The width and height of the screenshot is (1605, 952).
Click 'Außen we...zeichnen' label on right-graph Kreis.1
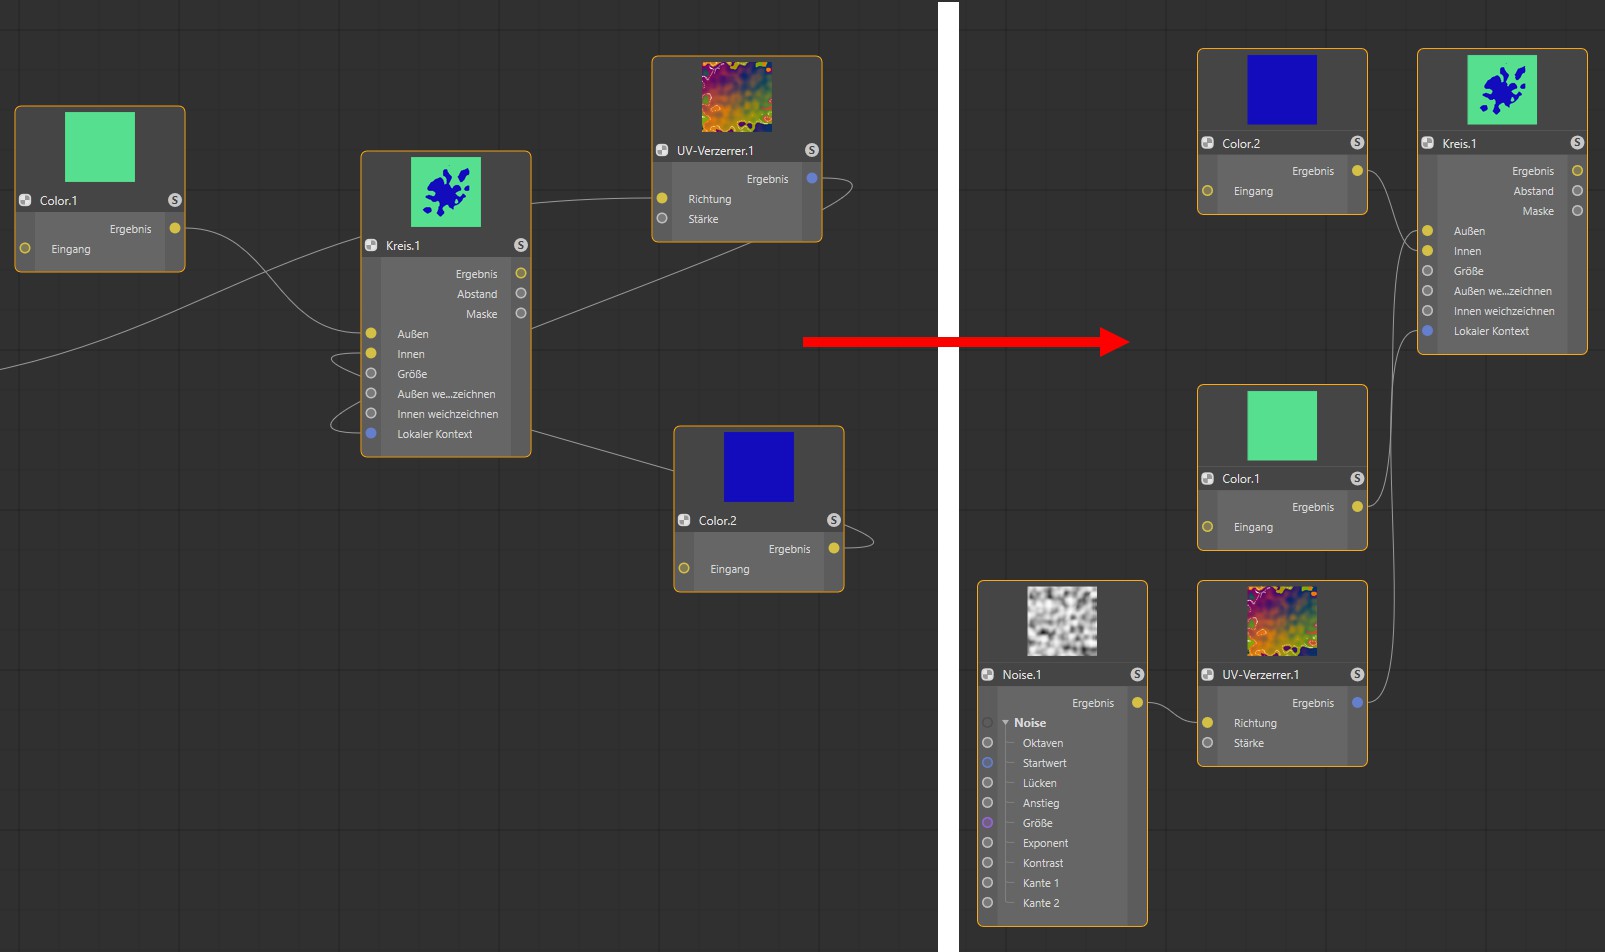(1502, 291)
